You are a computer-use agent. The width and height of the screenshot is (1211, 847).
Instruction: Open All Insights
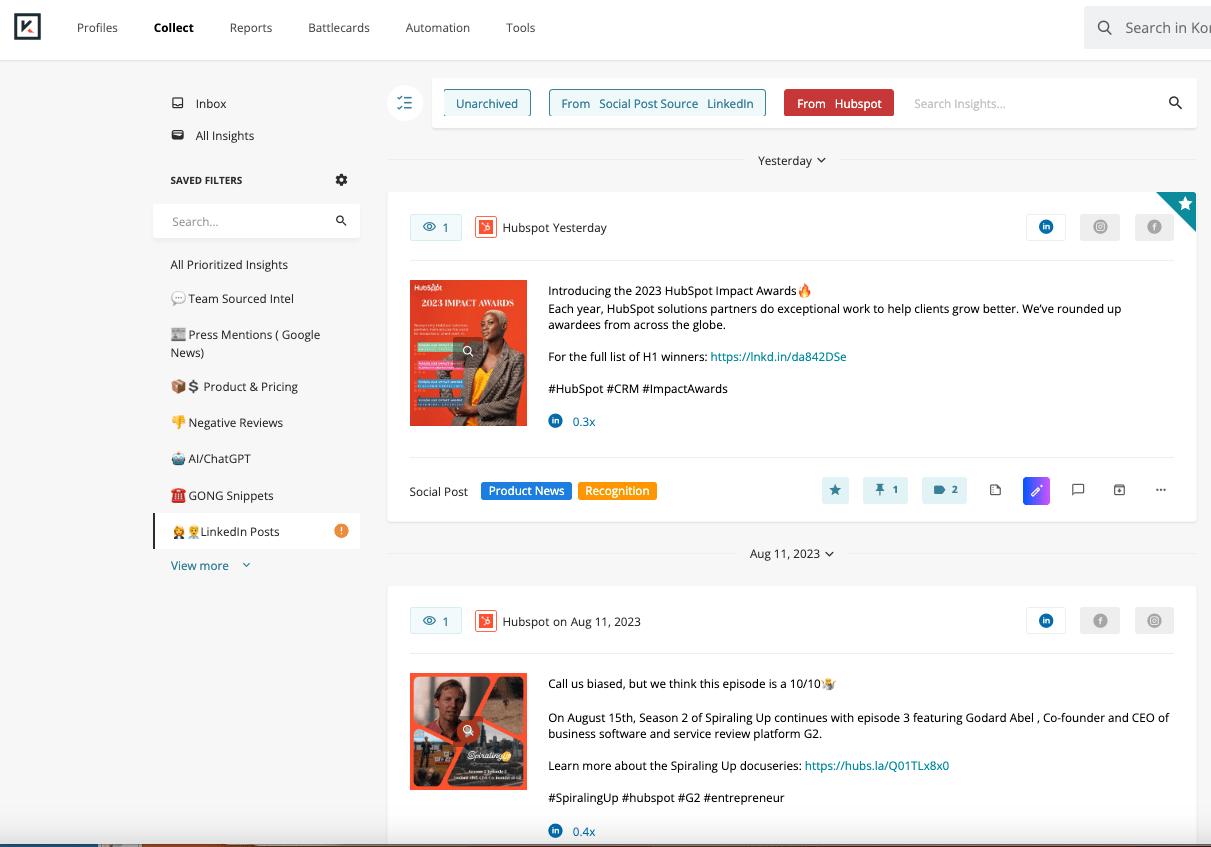pyautogui.click(x=213, y=136)
